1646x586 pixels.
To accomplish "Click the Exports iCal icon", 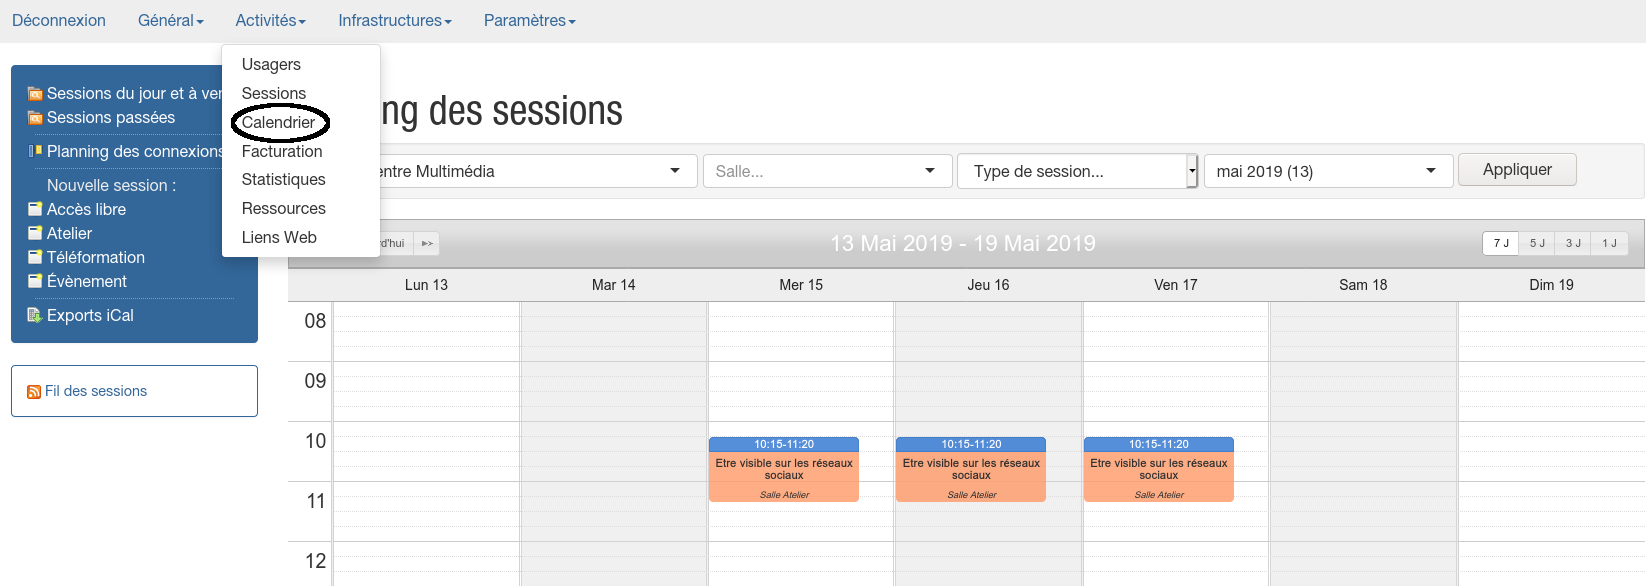I will (35, 316).
